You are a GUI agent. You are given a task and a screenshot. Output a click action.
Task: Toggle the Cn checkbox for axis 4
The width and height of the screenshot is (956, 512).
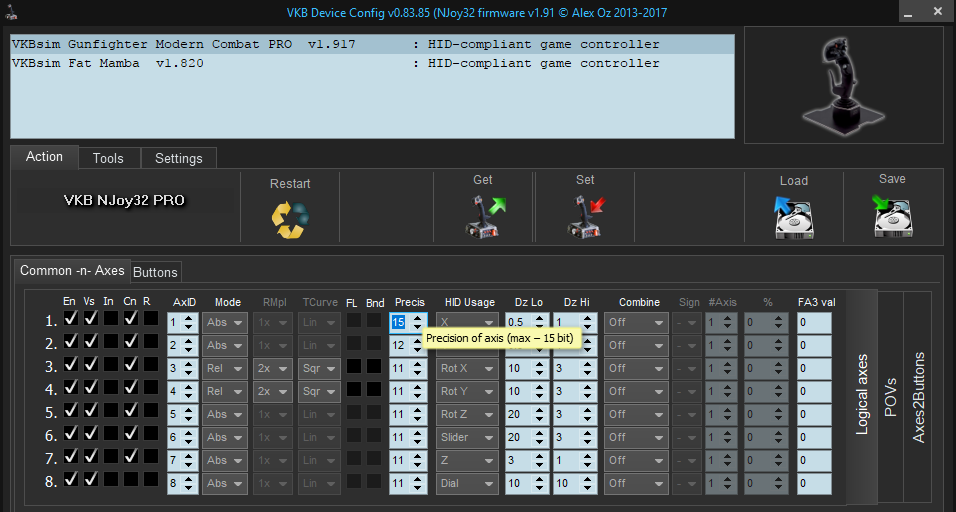coord(130,388)
